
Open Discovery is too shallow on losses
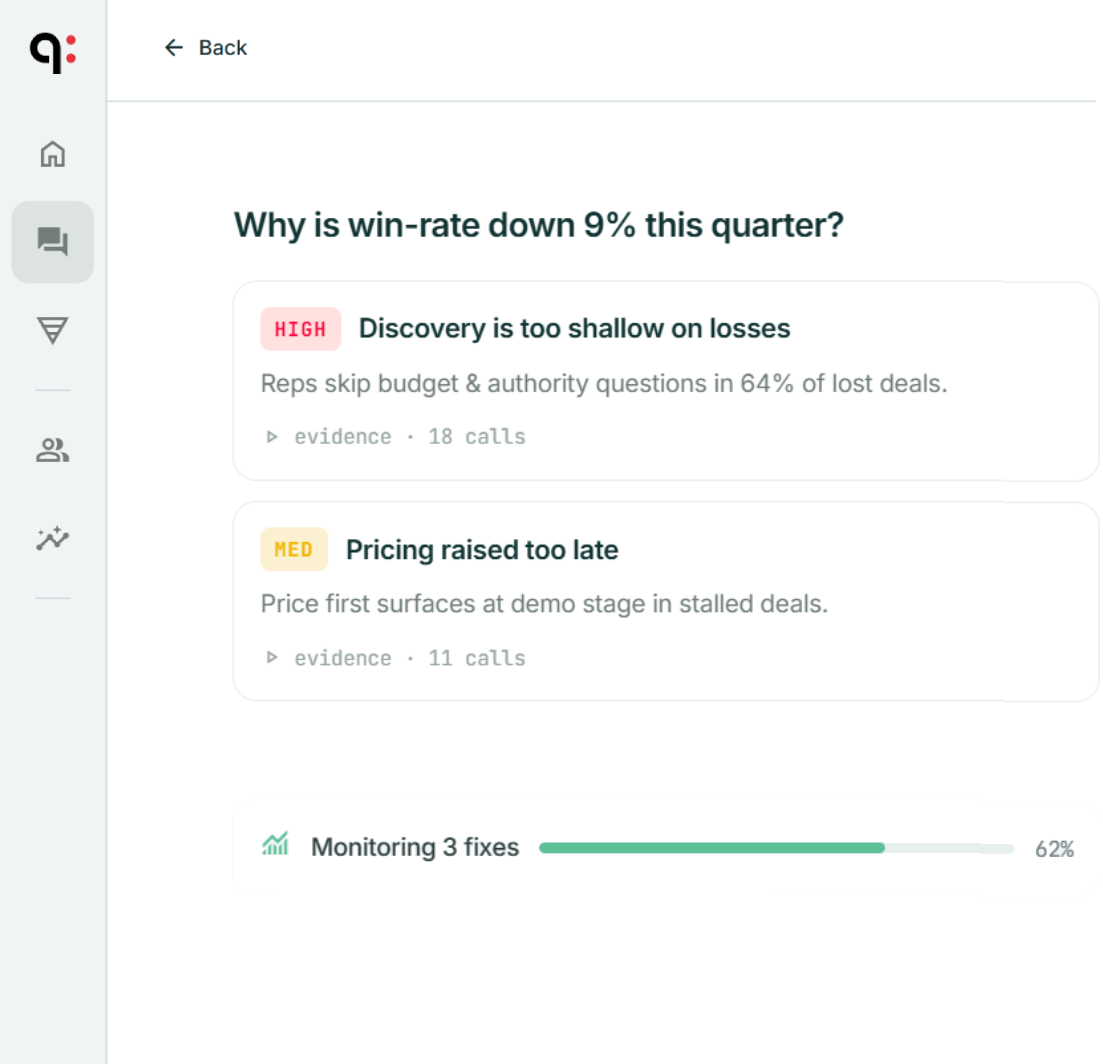(574, 328)
